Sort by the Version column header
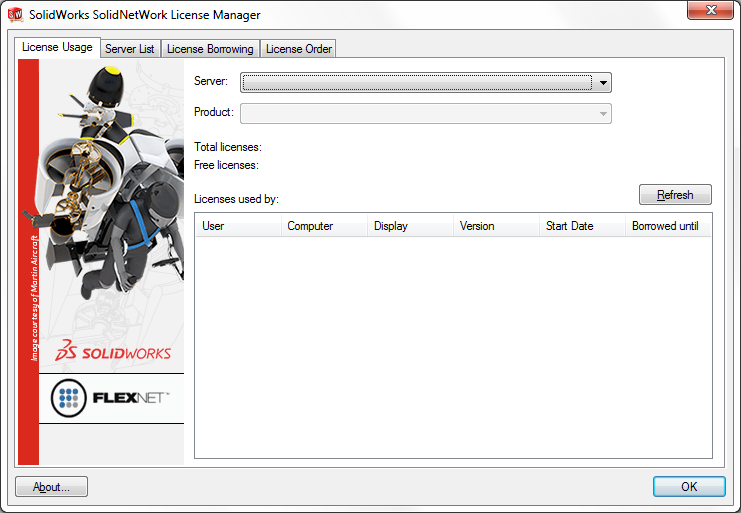Viewport: 741px width, 513px height. click(496, 226)
